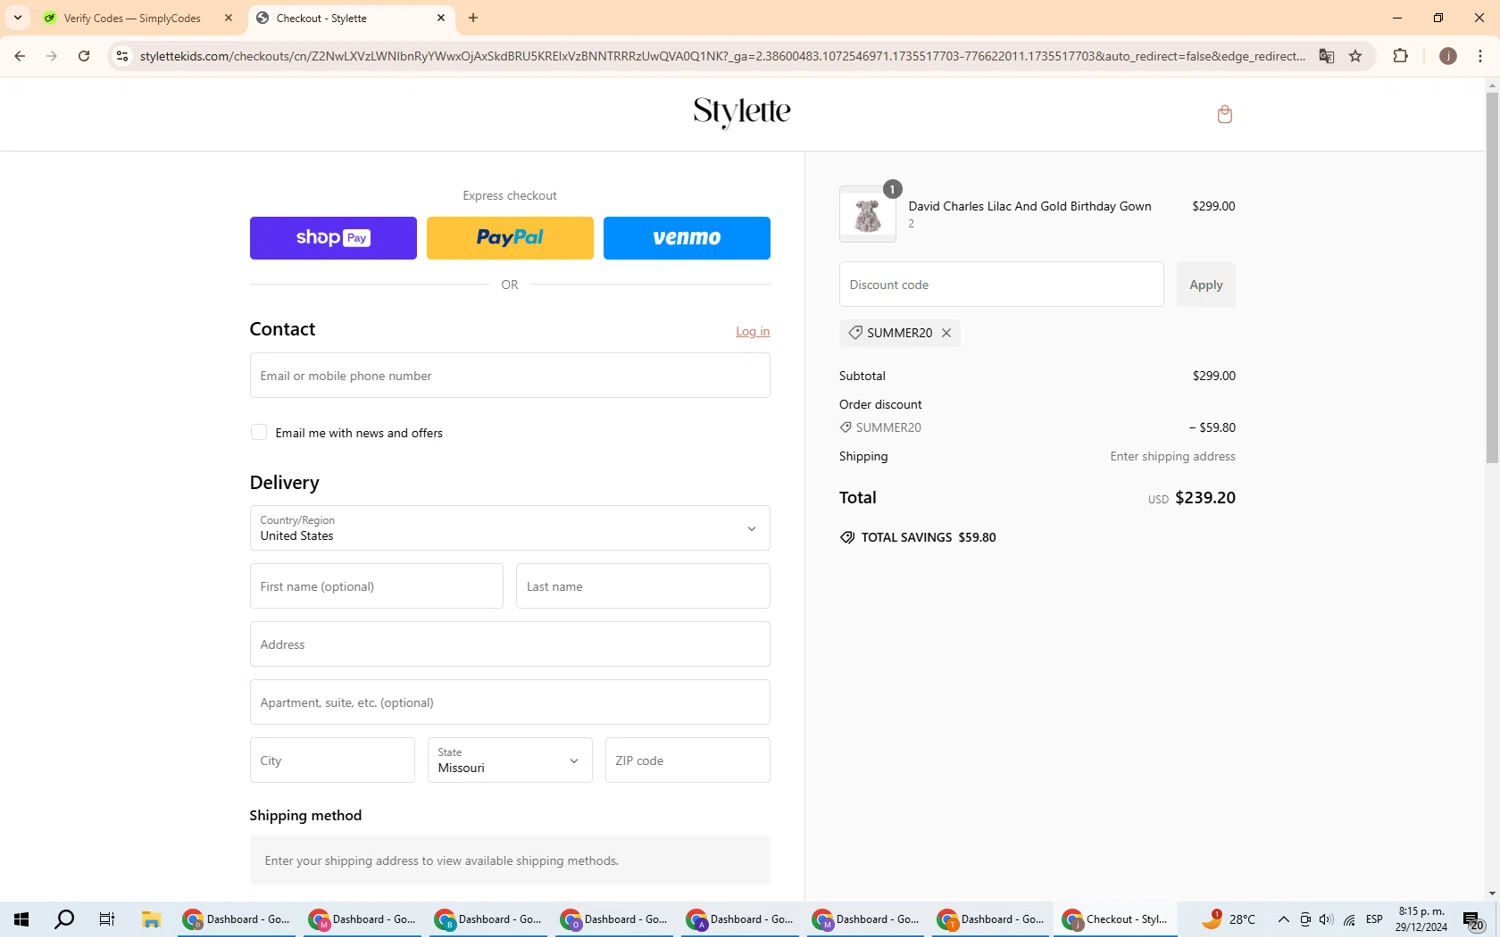
Task: Open network settings tray icon
Action: pyautogui.click(x=1349, y=920)
